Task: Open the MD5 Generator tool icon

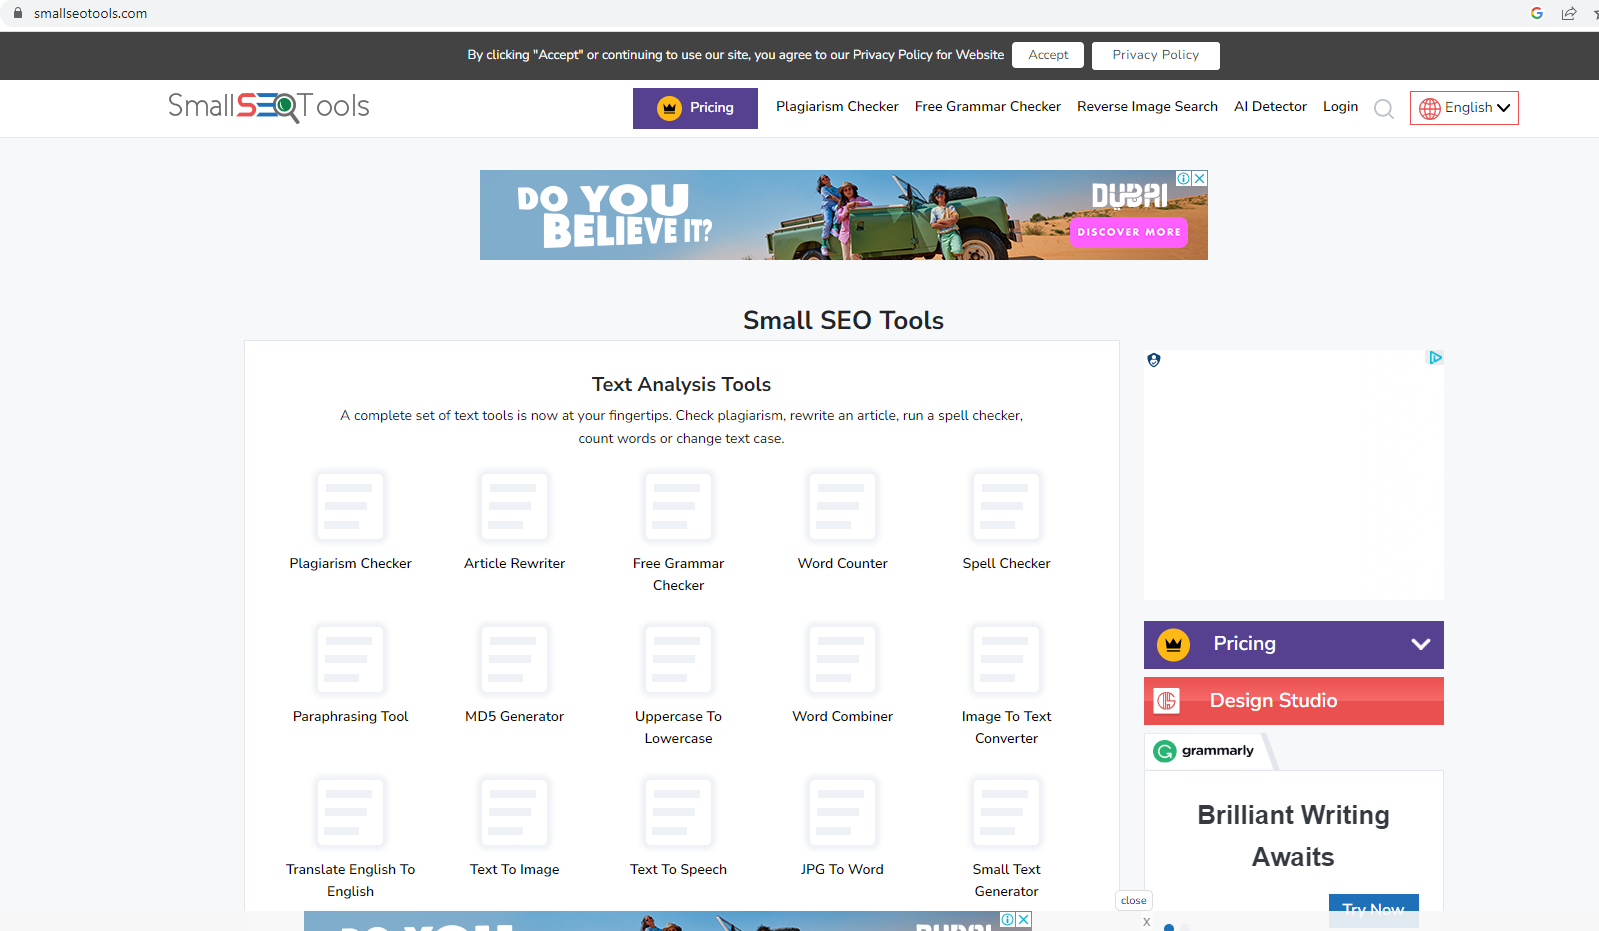Action: (514, 659)
